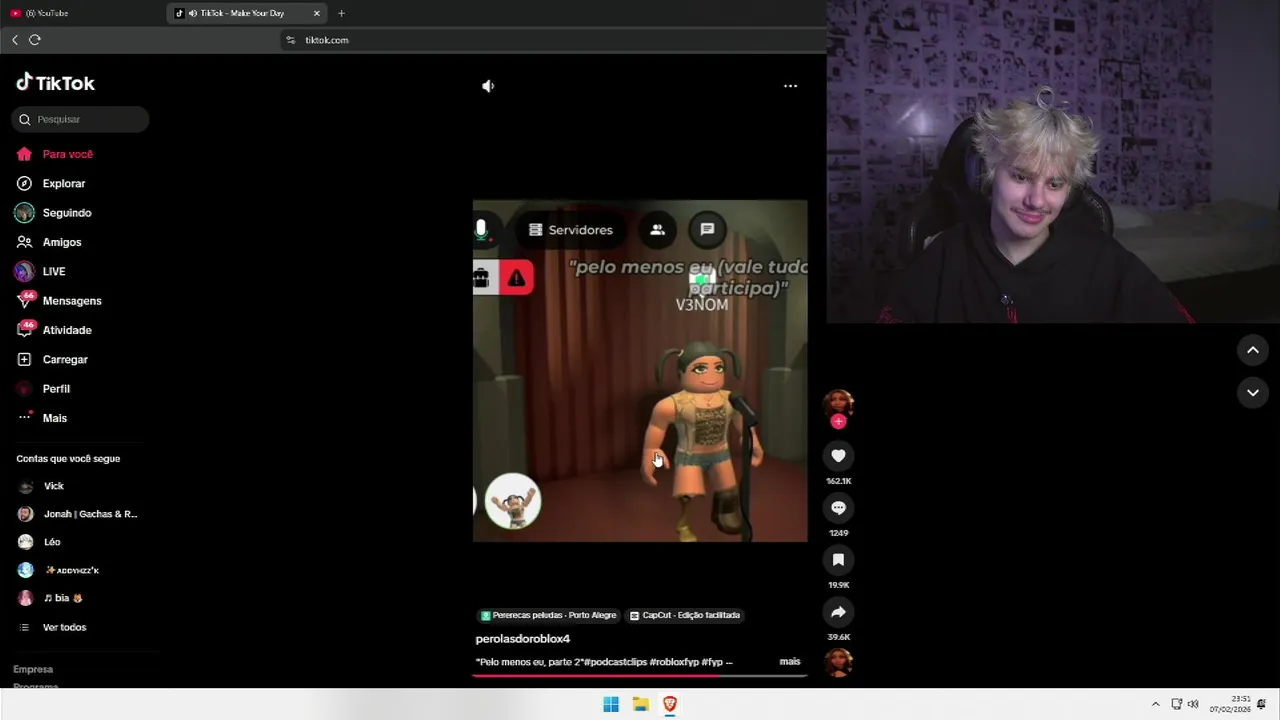Open the notification bell on the taskbar

(x=1262, y=704)
